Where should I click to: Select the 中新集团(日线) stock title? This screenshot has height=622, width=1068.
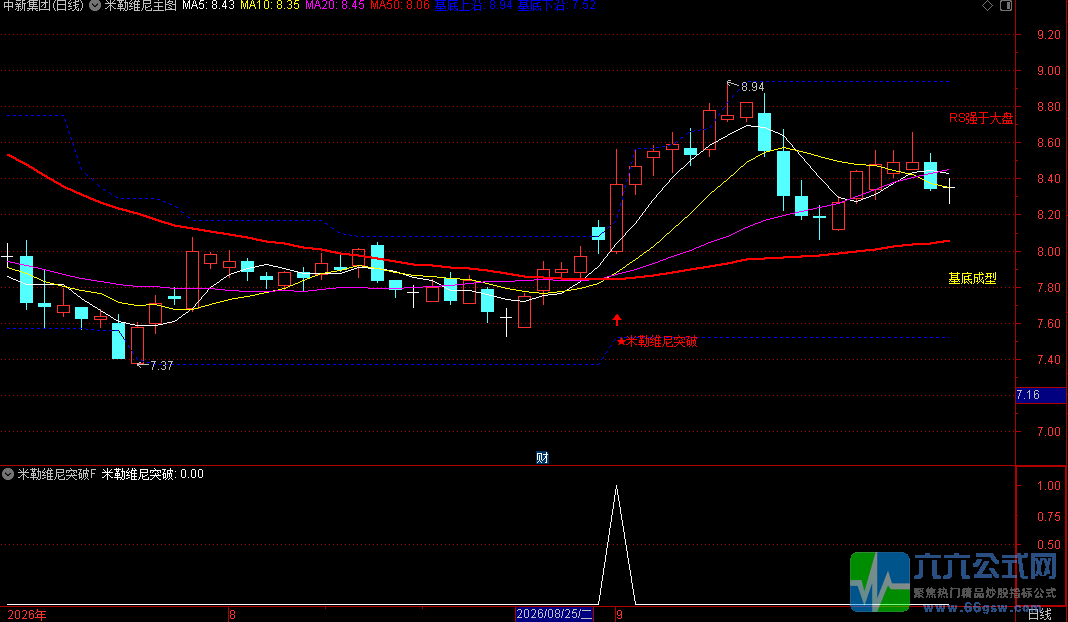tap(44, 5)
